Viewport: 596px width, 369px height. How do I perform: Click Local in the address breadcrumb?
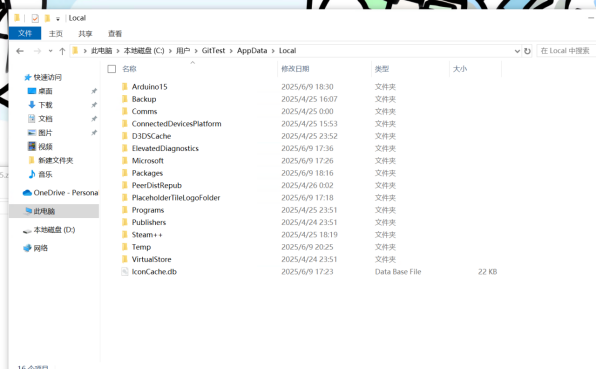click(287, 51)
